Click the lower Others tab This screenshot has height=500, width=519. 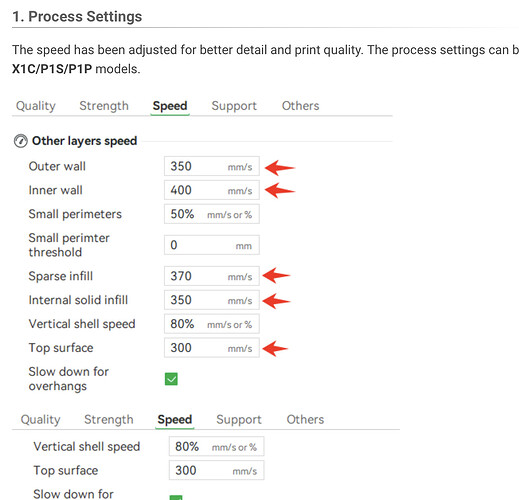pyautogui.click(x=305, y=420)
